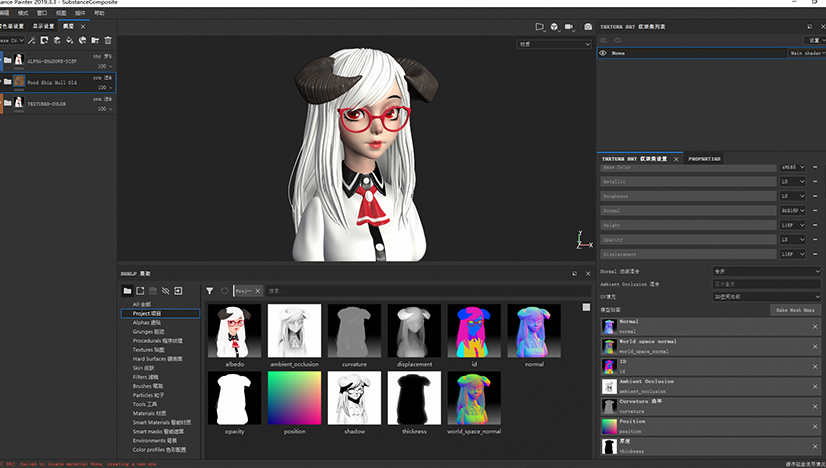The width and height of the screenshot is (826, 468).
Task: Open the Roughness channel format dropdown
Action: pos(793,196)
